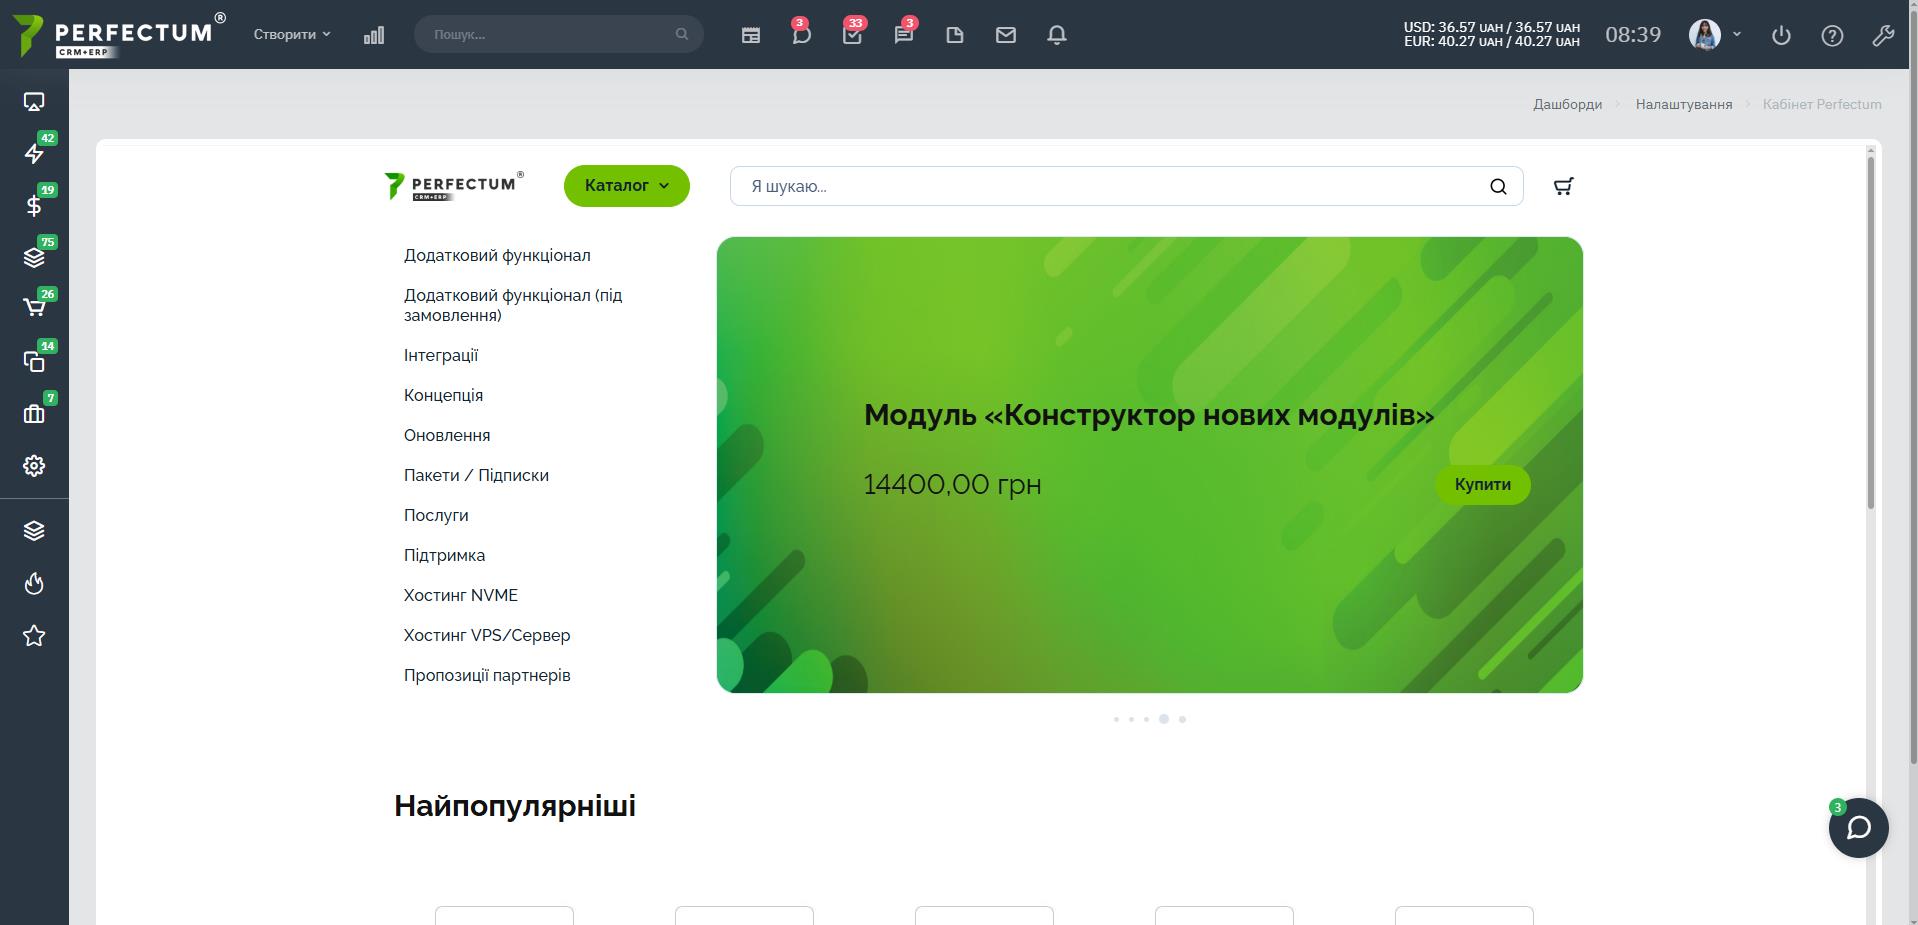The height and width of the screenshot is (925, 1918).
Task: Click the USD exchange rate text
Action: point(1492,27)
